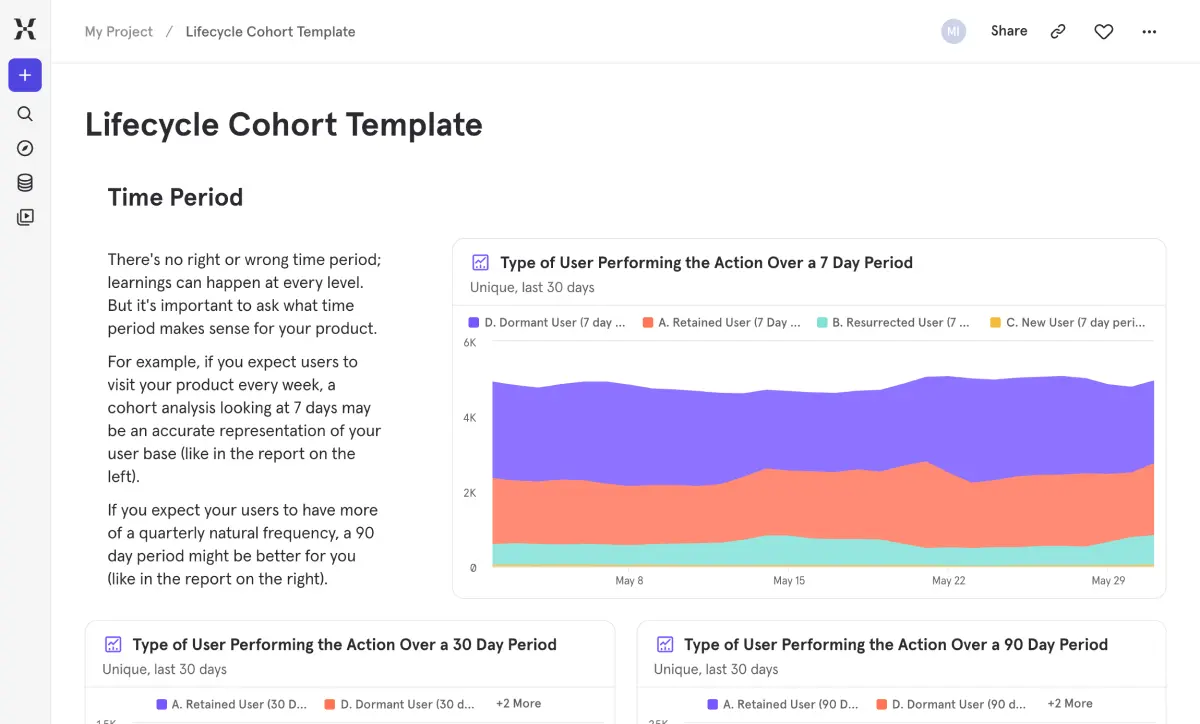Copy board link with the link icon

[x=1058, y=32]
